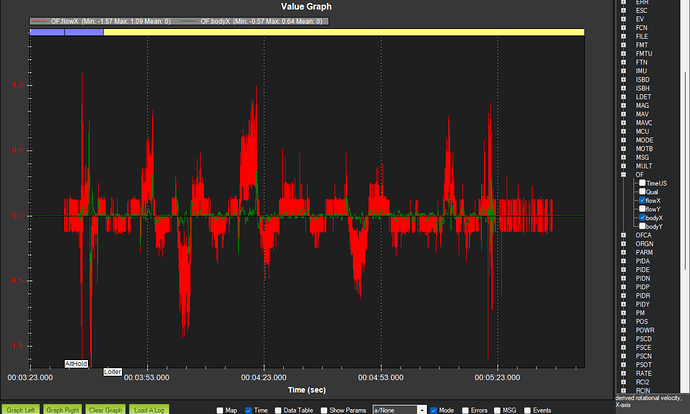Click the tree panel vertical scrollbar
Image resolution: width=690 pixels, height=414 pixels.
(x=686, y=172)
